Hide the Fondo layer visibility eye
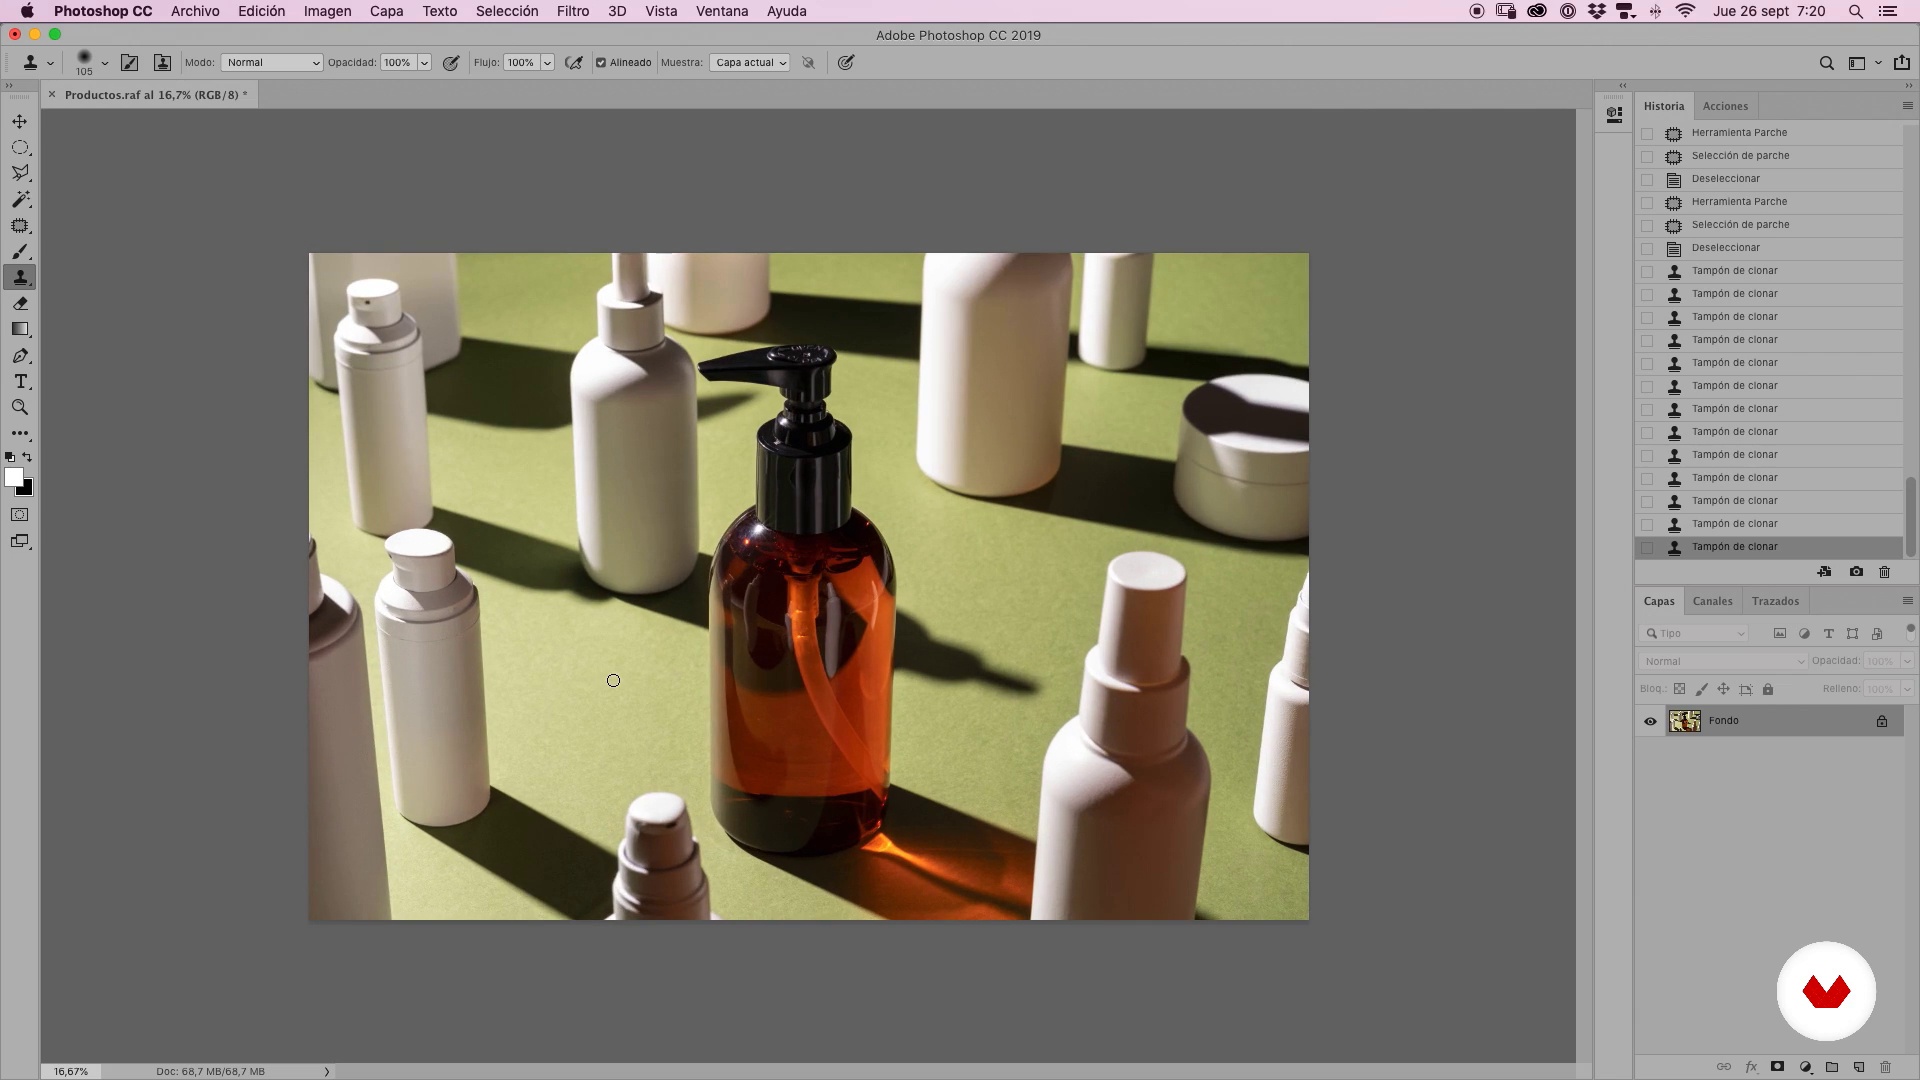This screenshot has width=1920, height=1080. pos(1650,721)
